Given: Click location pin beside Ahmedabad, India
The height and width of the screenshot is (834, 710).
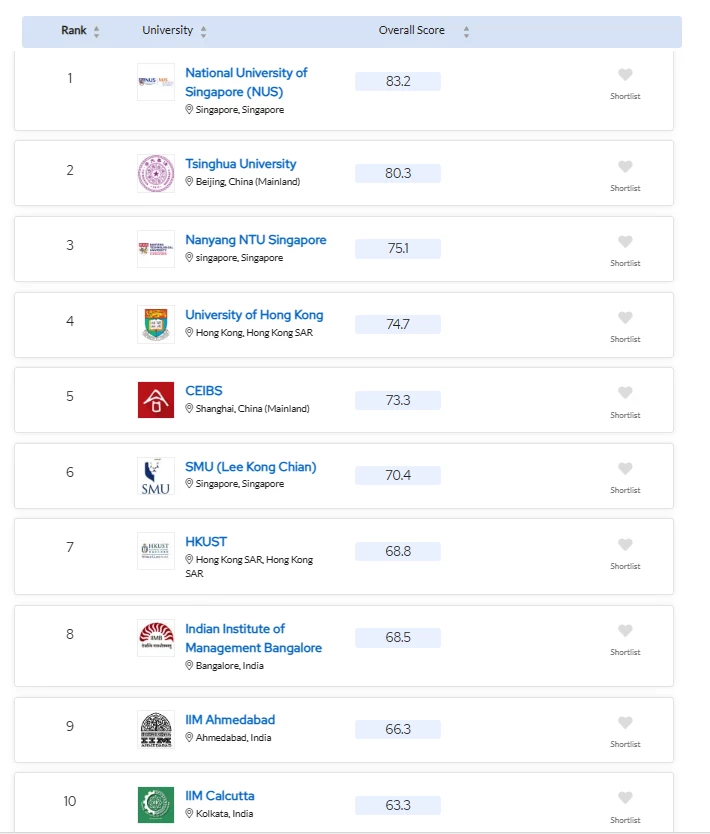Looking at the screenshot, I should [189, 737].
